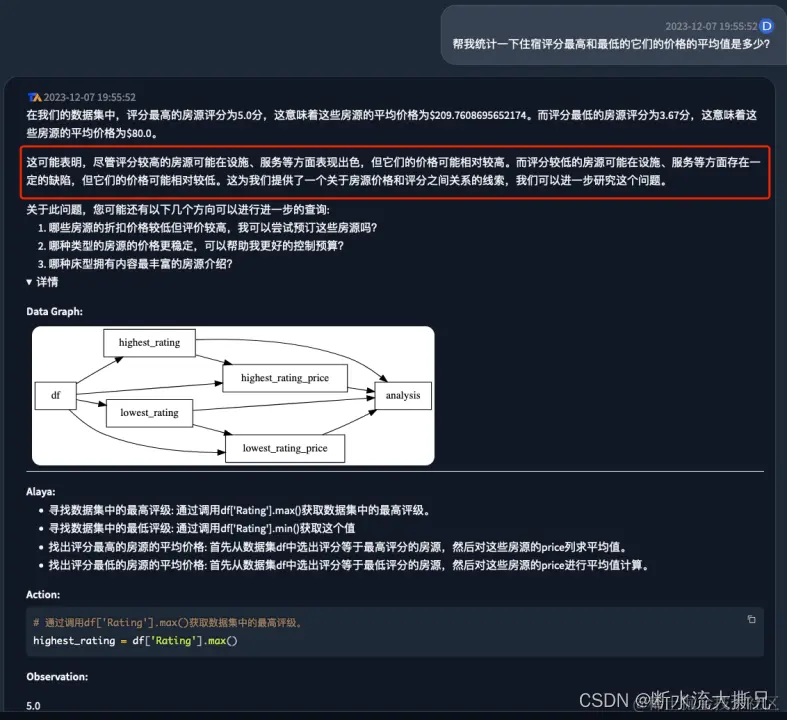Click the assistant timestamp 2023-12-07 19:55:52
This screenshot has height=720, width=787.
pos(89,97)
